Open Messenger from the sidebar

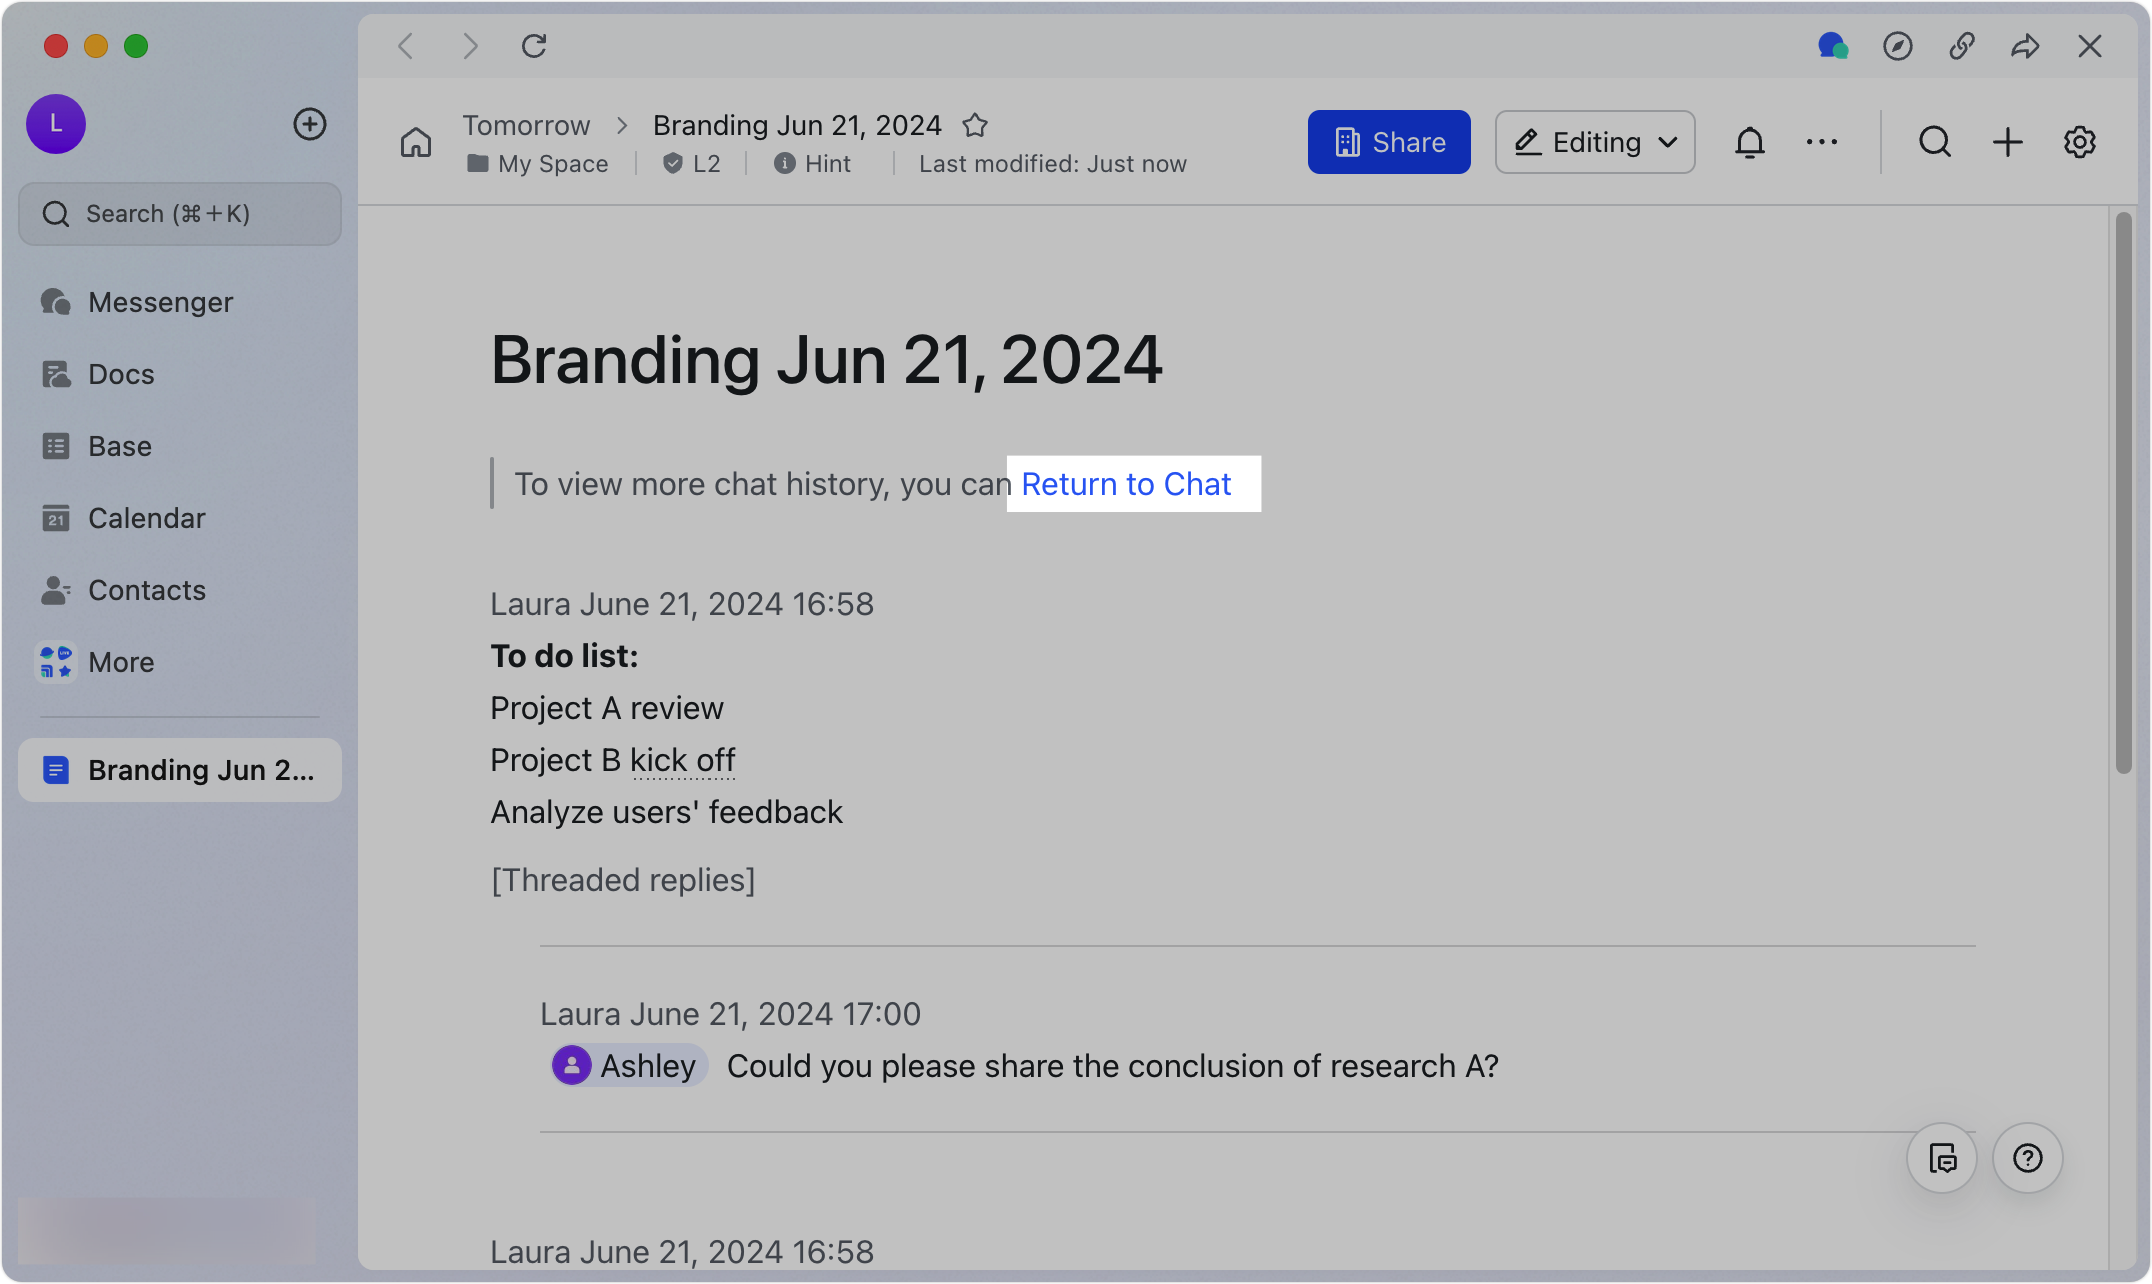(160, 302)
